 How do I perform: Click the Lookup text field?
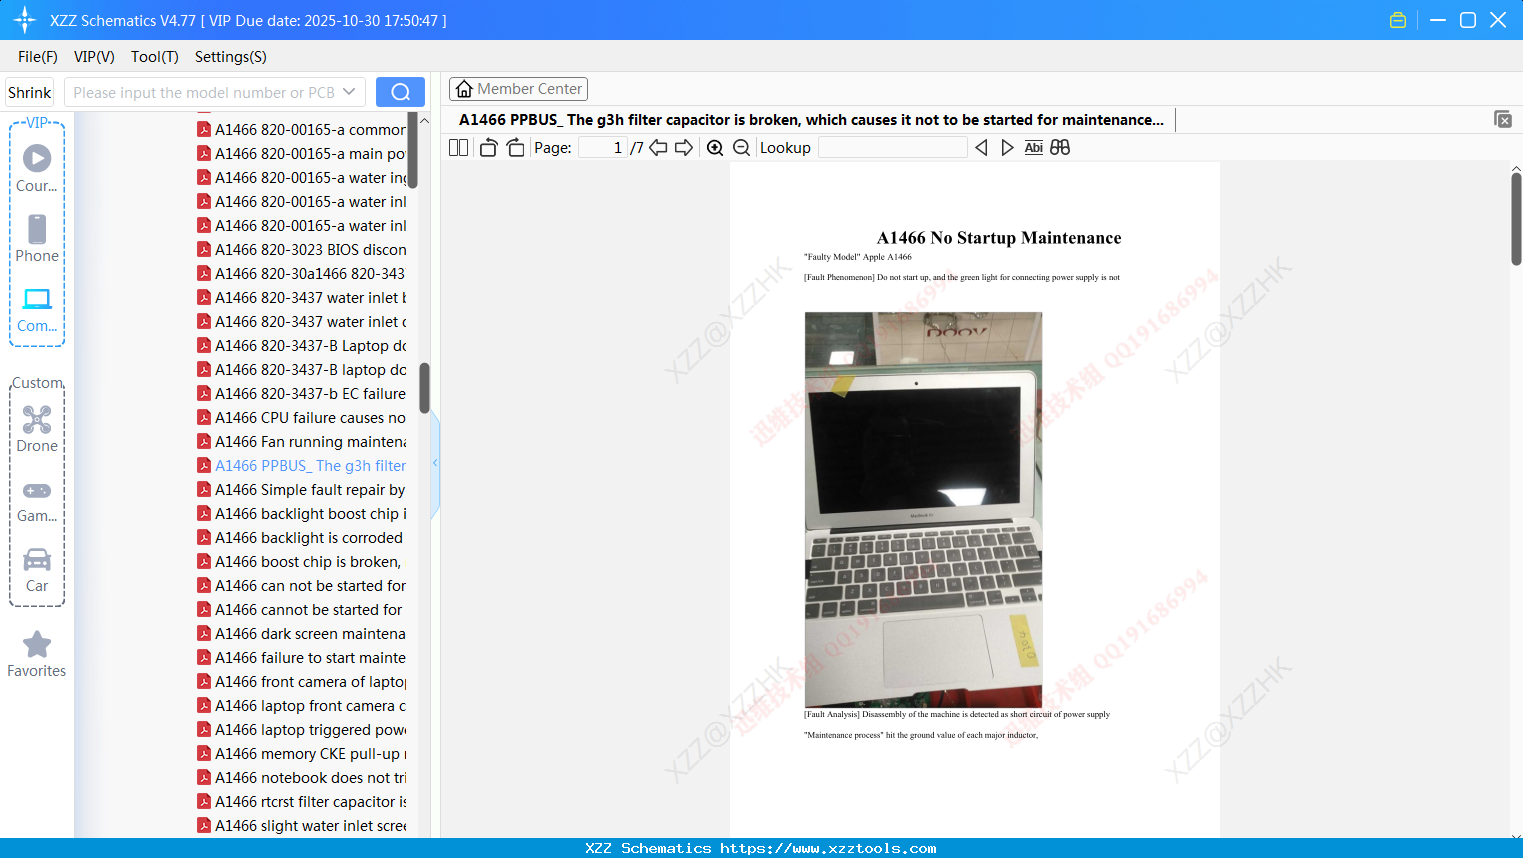893,148
